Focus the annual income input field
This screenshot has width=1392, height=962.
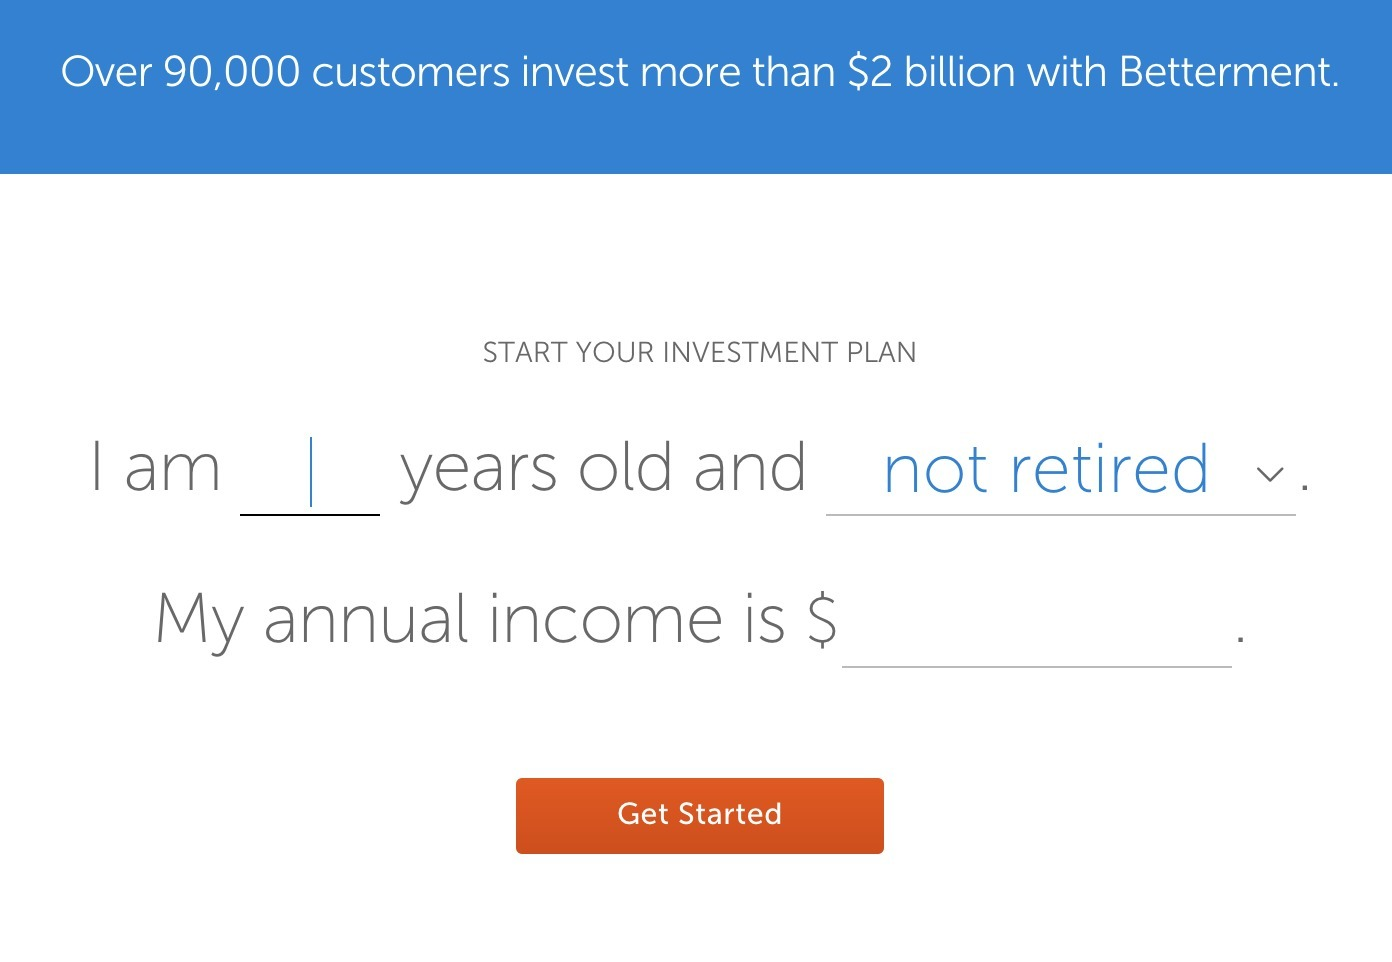tap(1036, 625)
